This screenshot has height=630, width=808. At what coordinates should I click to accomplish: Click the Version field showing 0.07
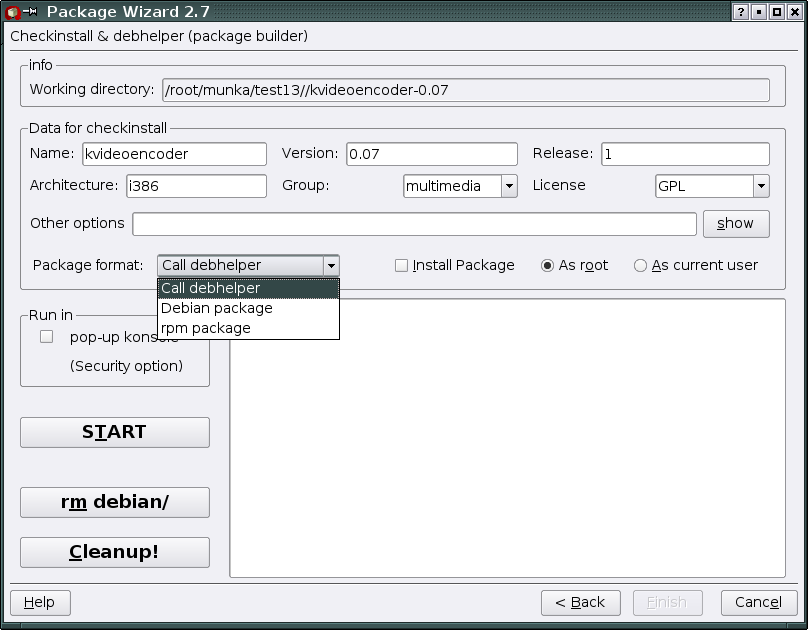pos(432,154)
